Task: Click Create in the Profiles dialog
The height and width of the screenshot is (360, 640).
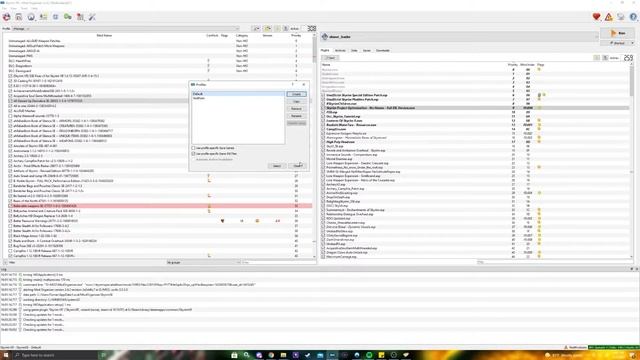Action: click(x=296, y=94)
